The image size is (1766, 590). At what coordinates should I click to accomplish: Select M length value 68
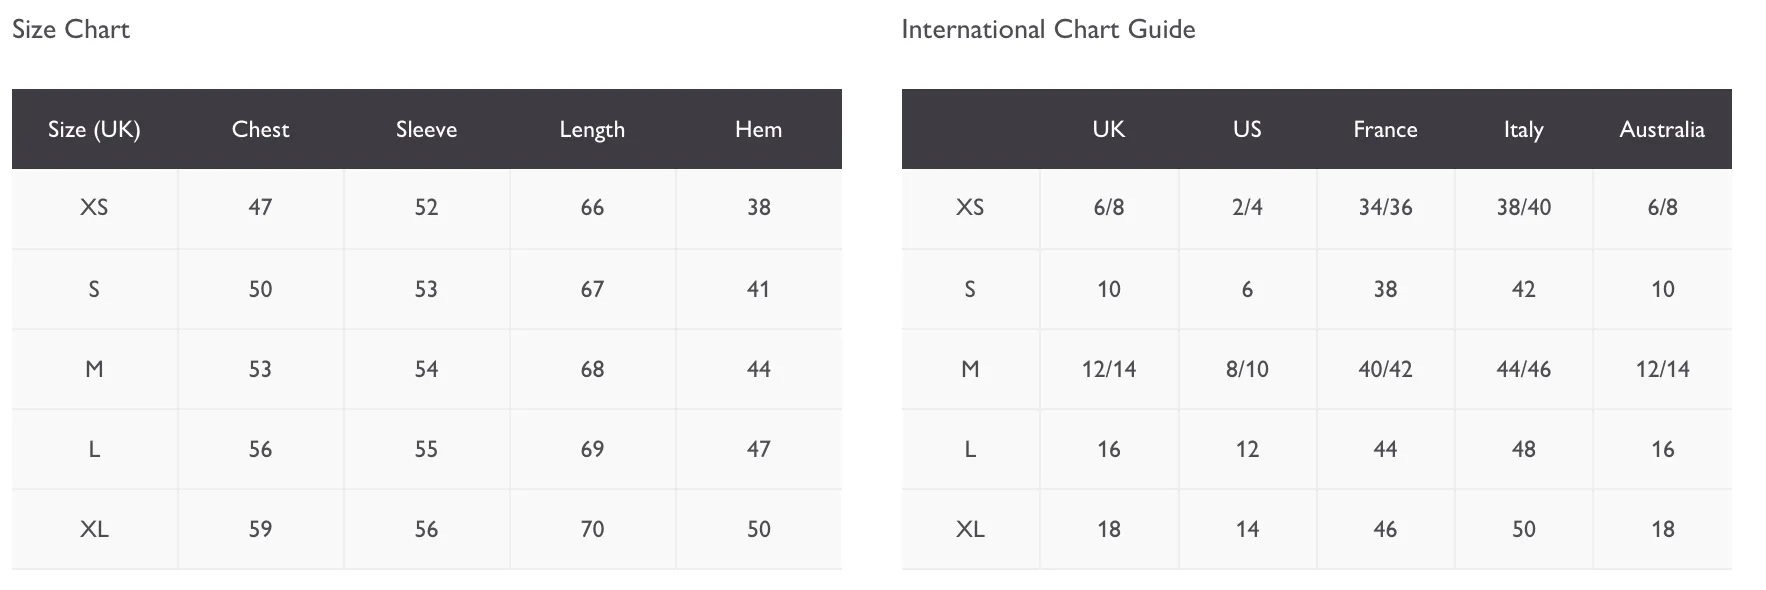[x=592, y=369]
